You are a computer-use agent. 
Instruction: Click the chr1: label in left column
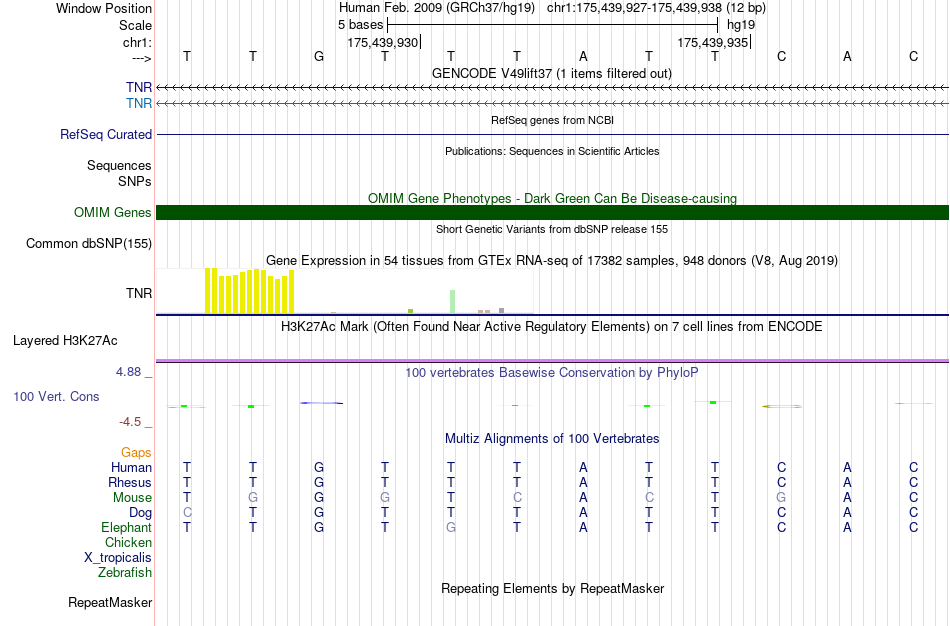pyautogui.click(x=137, y=42)
